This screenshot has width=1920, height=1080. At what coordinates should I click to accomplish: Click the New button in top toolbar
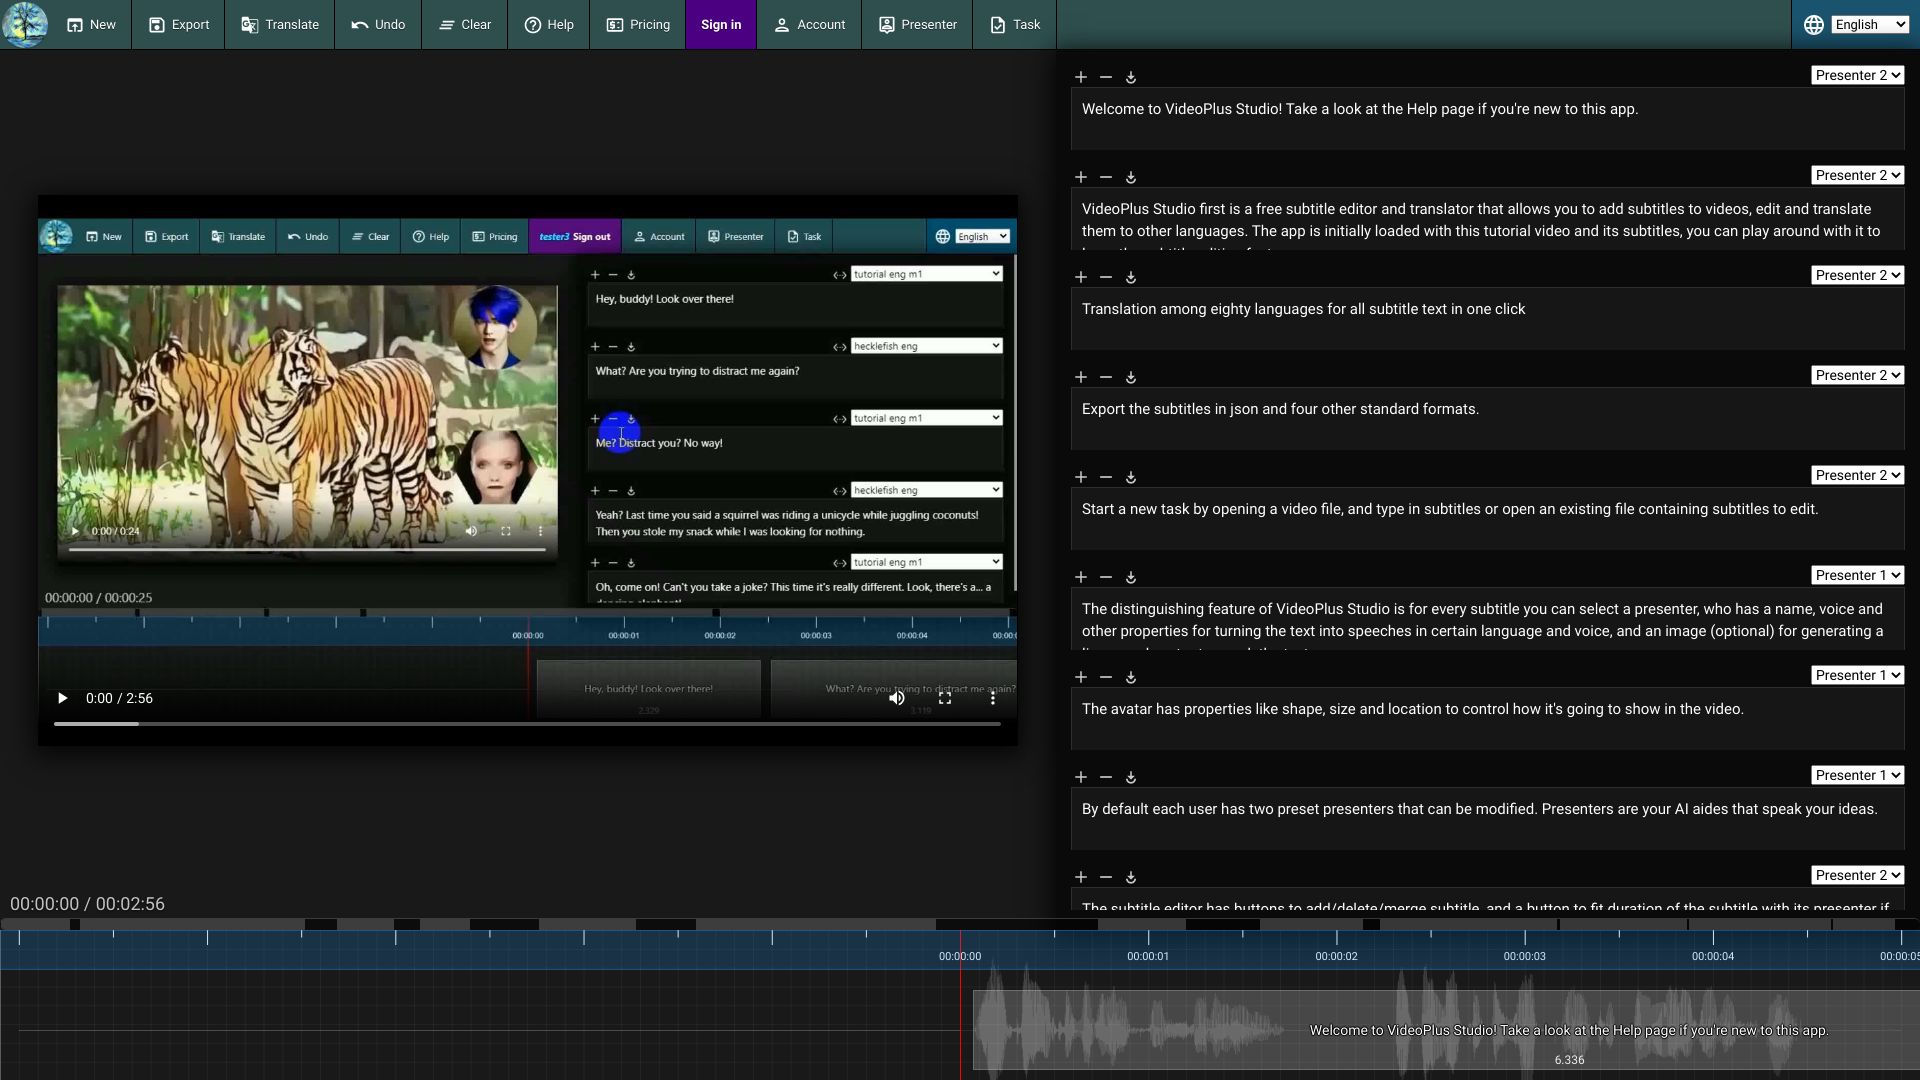click(x=91, y=24)
